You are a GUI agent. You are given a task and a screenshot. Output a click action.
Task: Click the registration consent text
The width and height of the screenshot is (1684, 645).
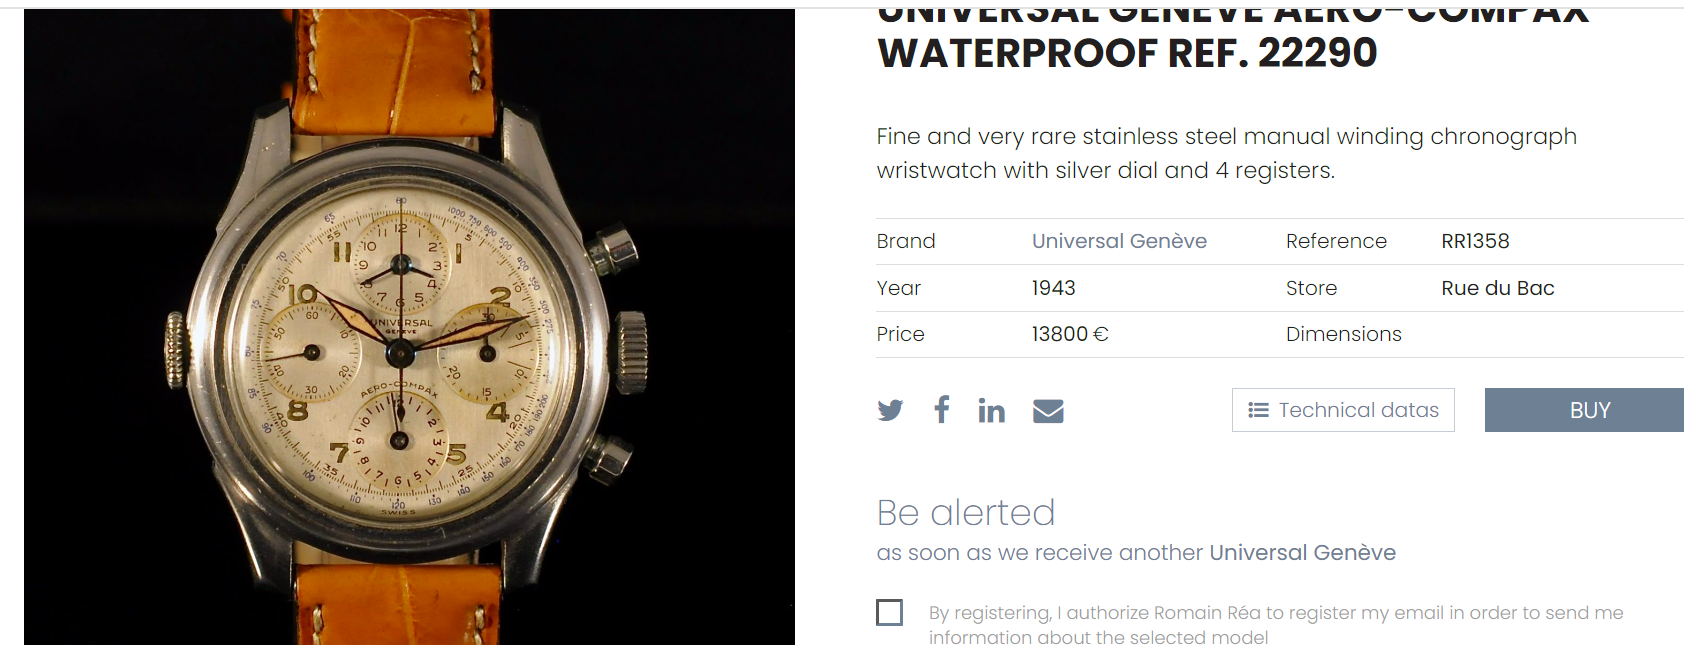click(x=1275, y=625)
